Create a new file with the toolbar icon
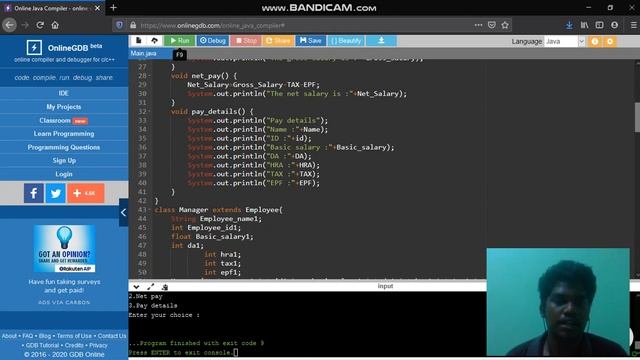640x360 pixels. tap(138, 40)
